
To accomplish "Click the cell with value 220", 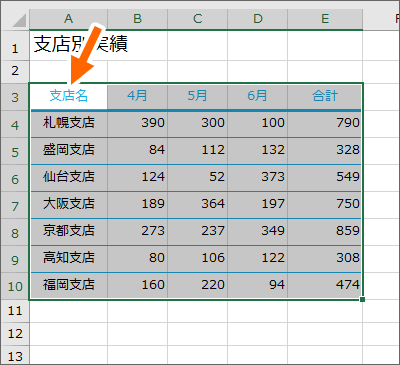I will (198, 286).
